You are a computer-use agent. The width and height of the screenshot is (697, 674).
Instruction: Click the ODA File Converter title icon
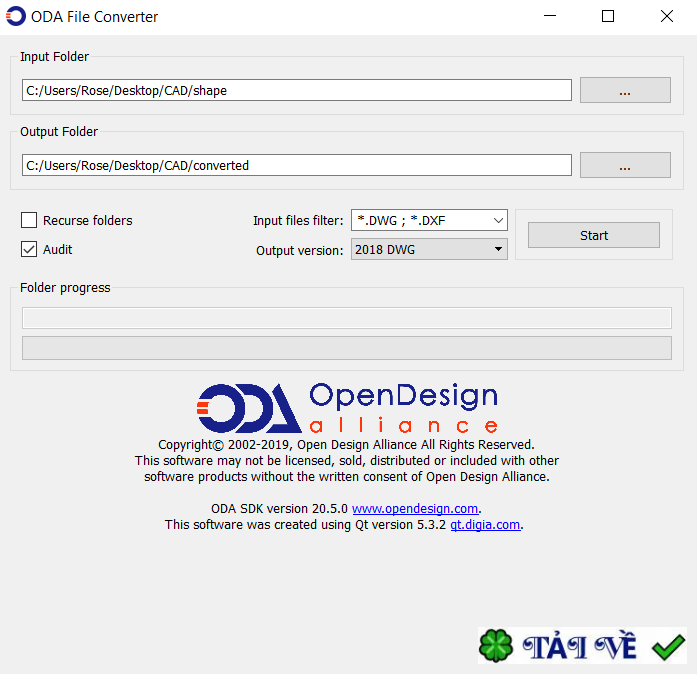[x=16, y=16]
